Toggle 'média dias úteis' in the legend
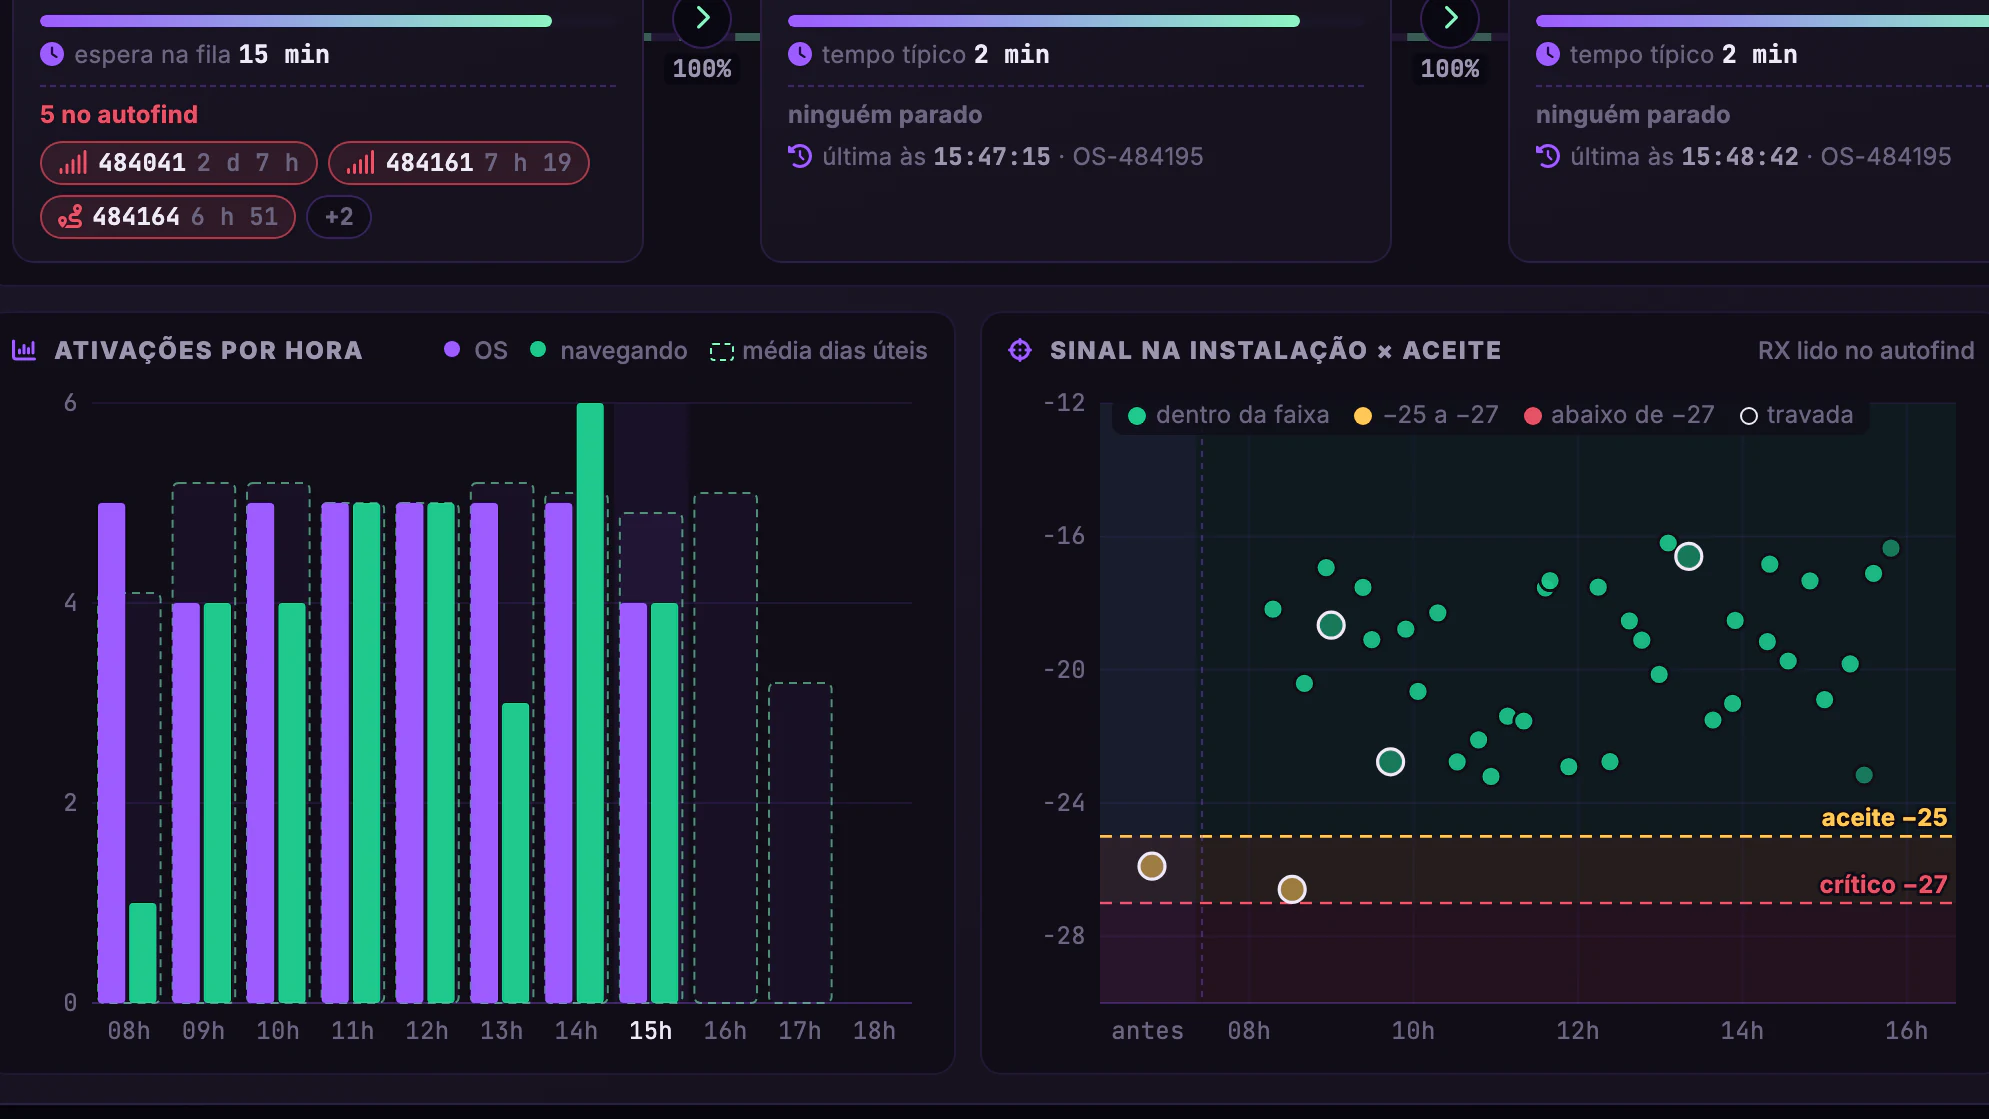 [x=819, y=350]
